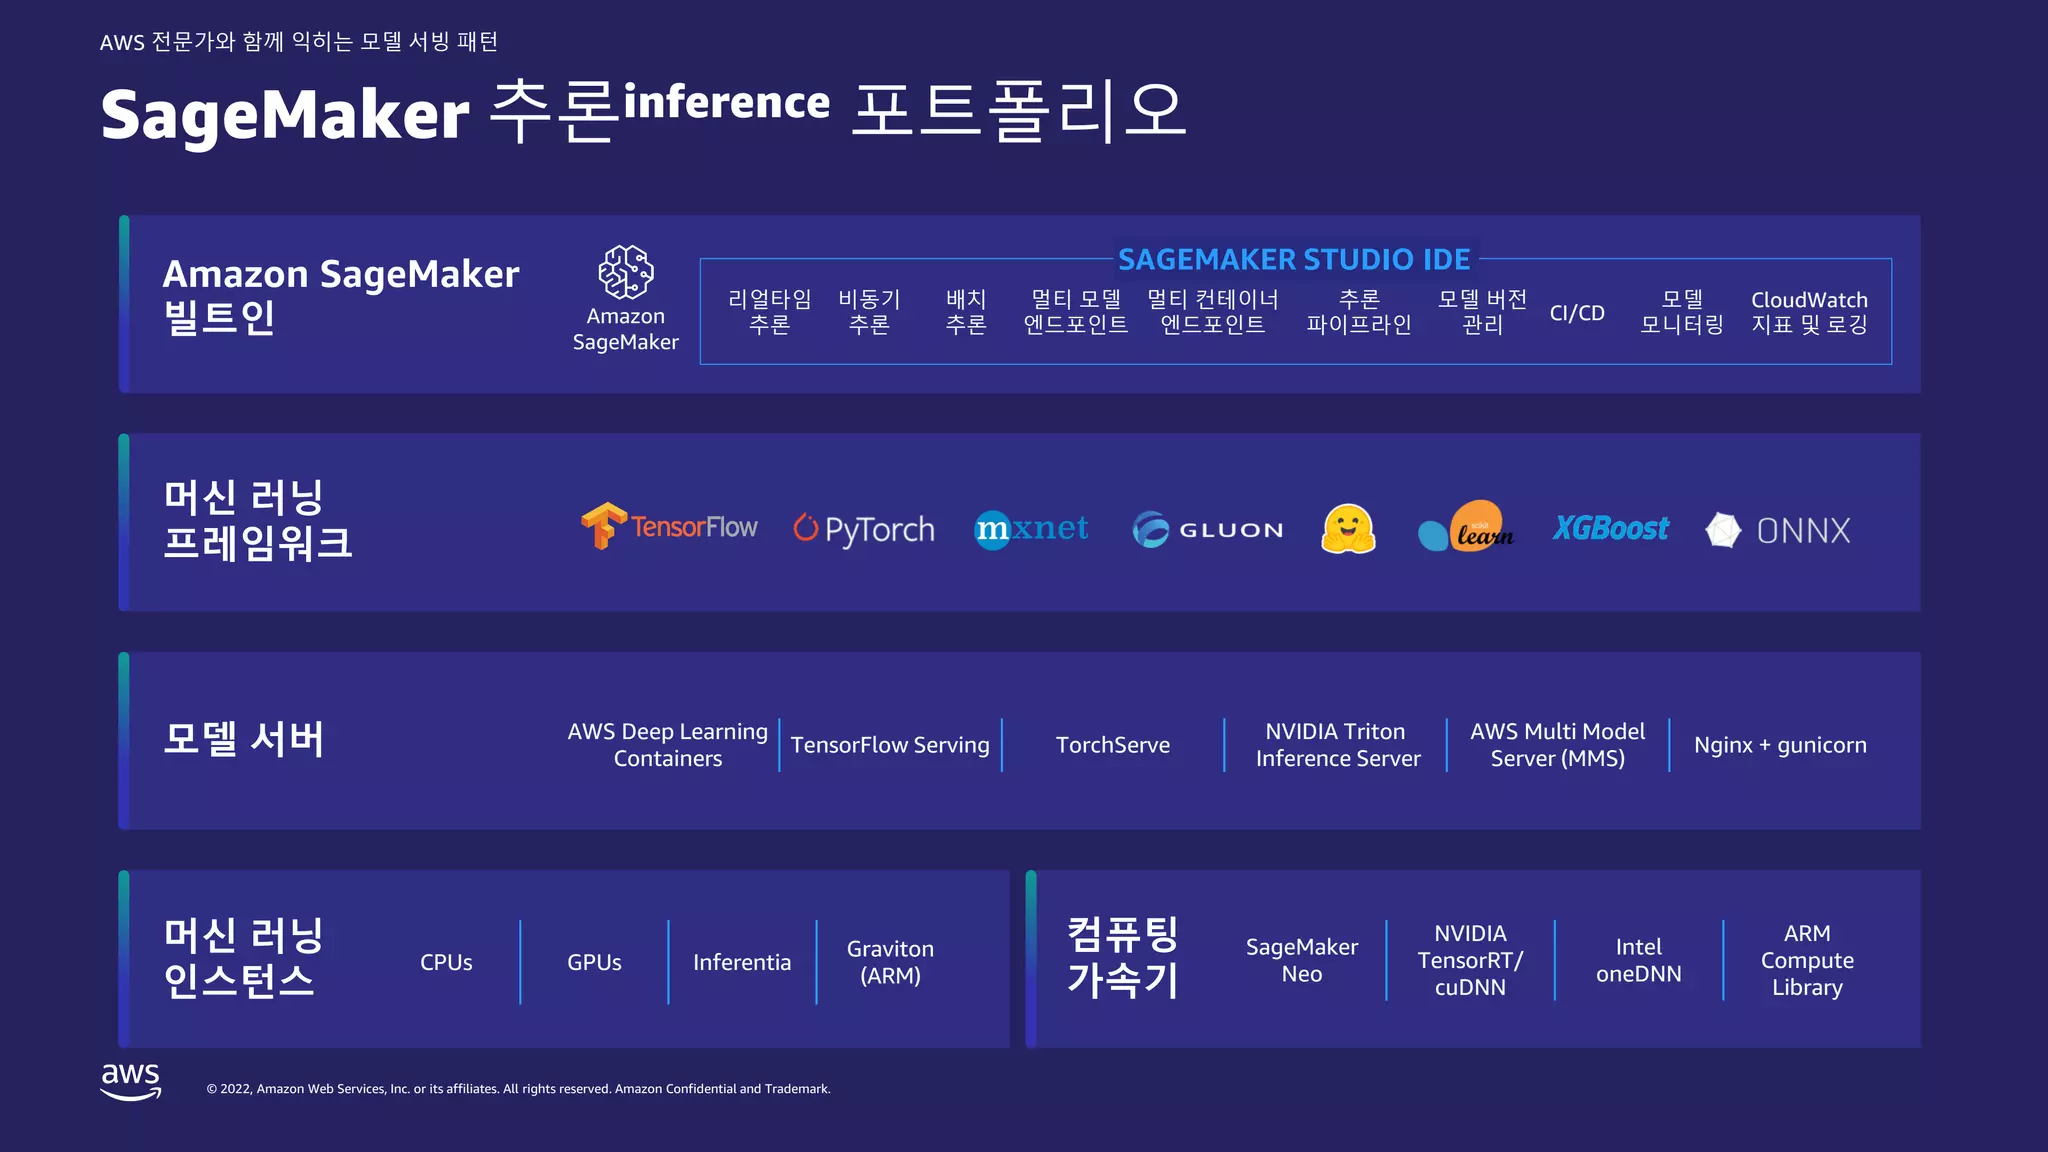Select 모델 모니터링 label

tap(1682, 312)
